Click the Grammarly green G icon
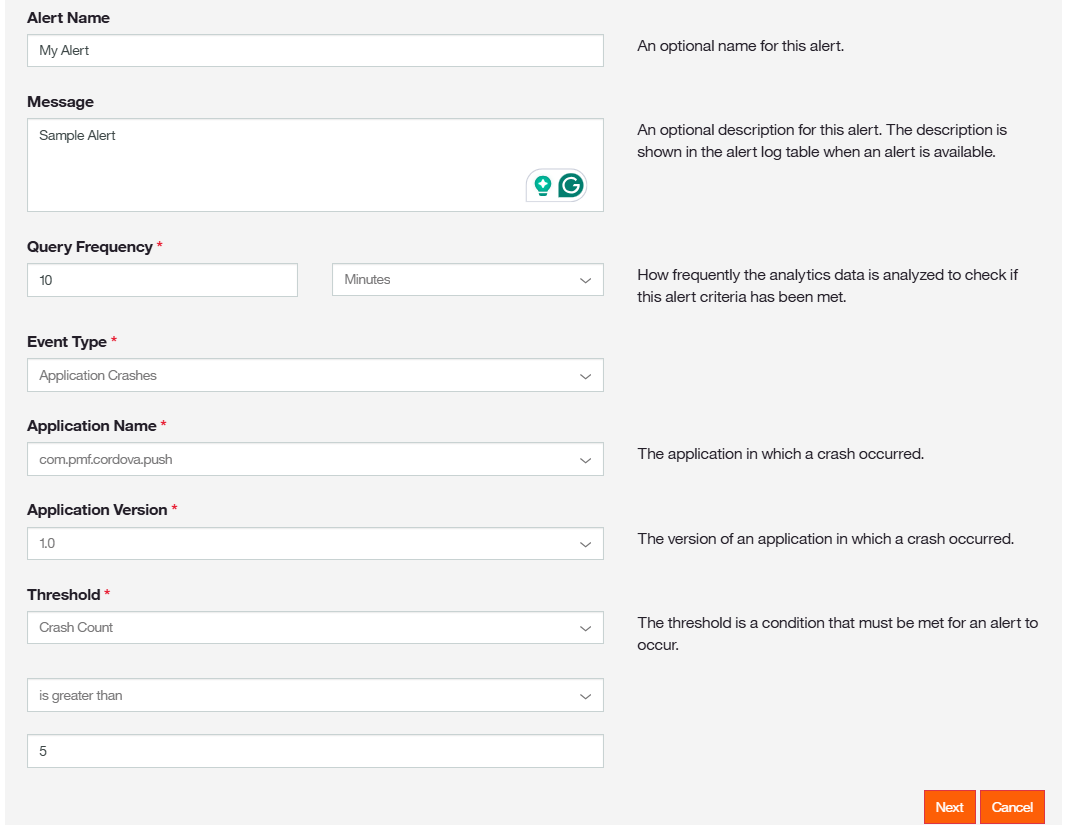The height and width of the screenshot is (825, 1069). click(x=571, y=185)
